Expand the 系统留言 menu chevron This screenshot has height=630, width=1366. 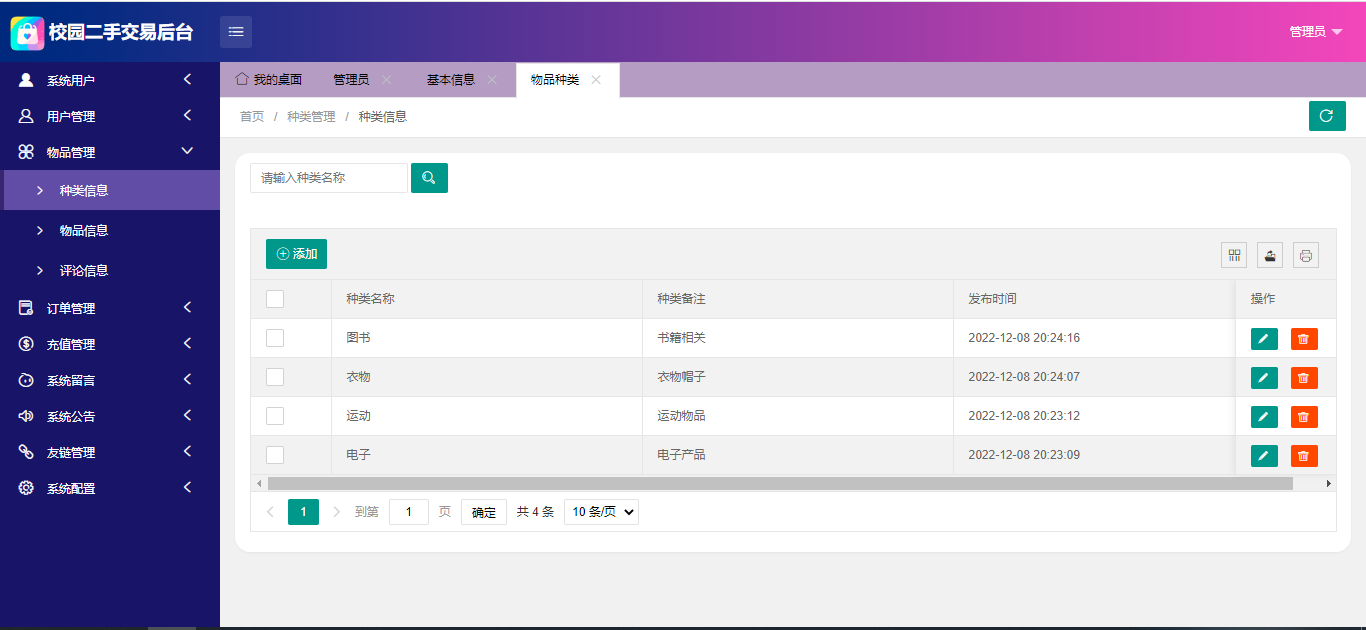pos(187,379)
